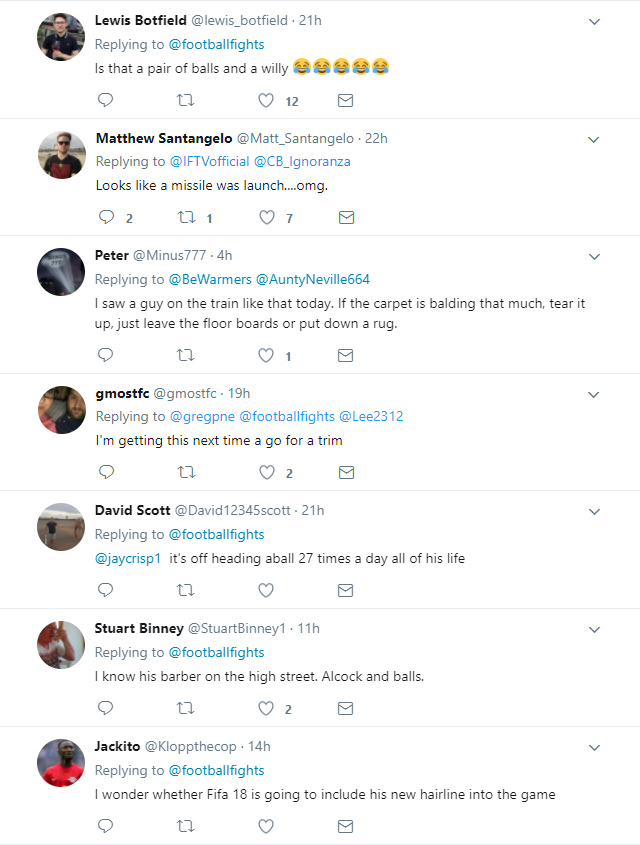Like Peter's tweet about the carpet
This screenshot has height=845, width=640.
266,355
